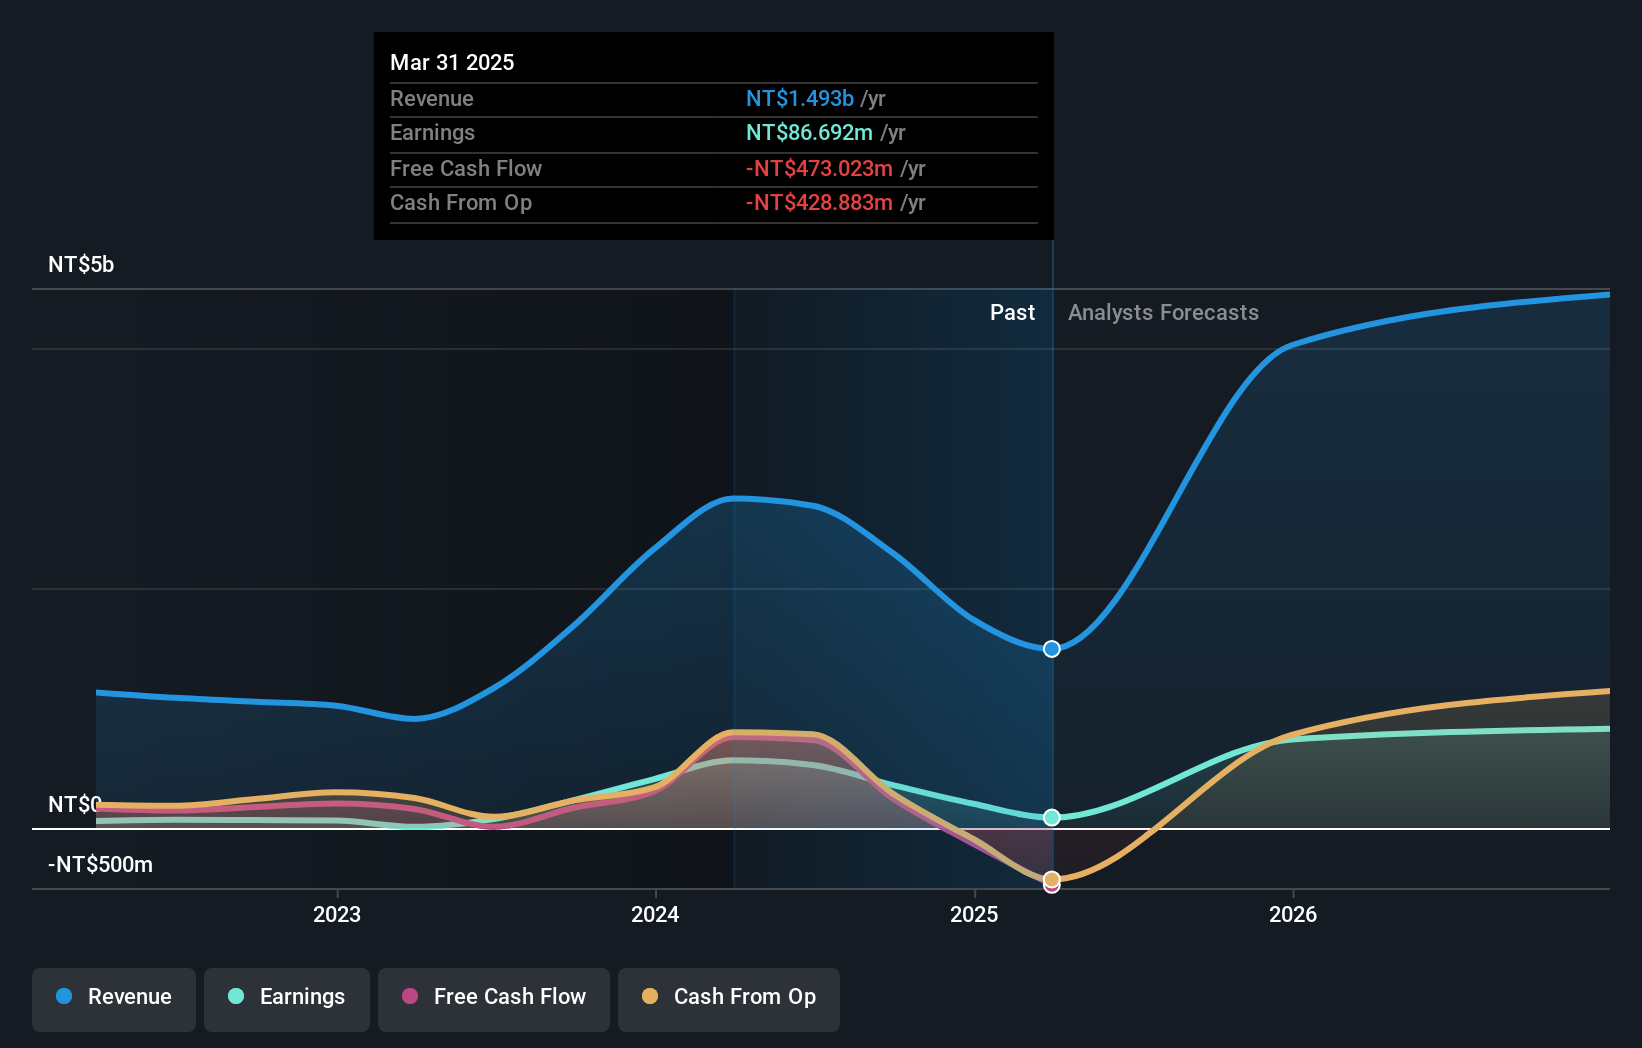Click the -NT$500m y-axis label
This screenshot has width=1642, height=1048.
pyautogui.click(x=100, y=864)
